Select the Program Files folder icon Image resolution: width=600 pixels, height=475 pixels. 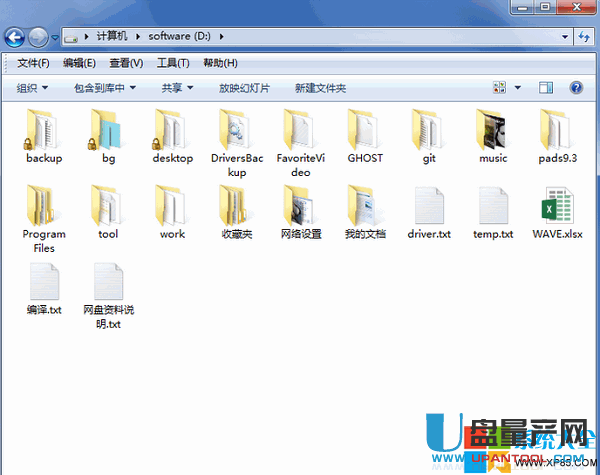coord(43,206)
